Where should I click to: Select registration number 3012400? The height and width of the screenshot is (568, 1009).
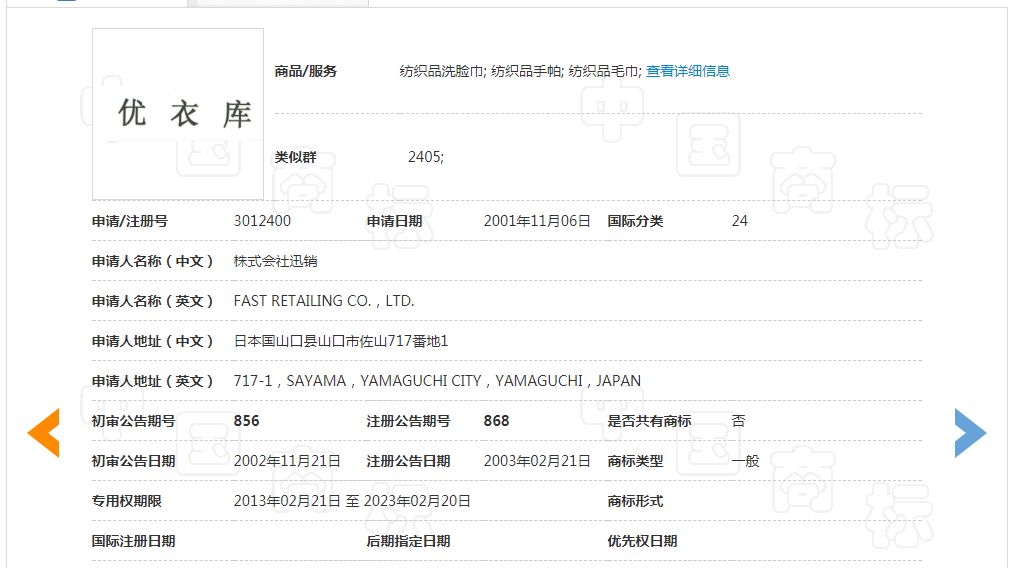(262, 221)
